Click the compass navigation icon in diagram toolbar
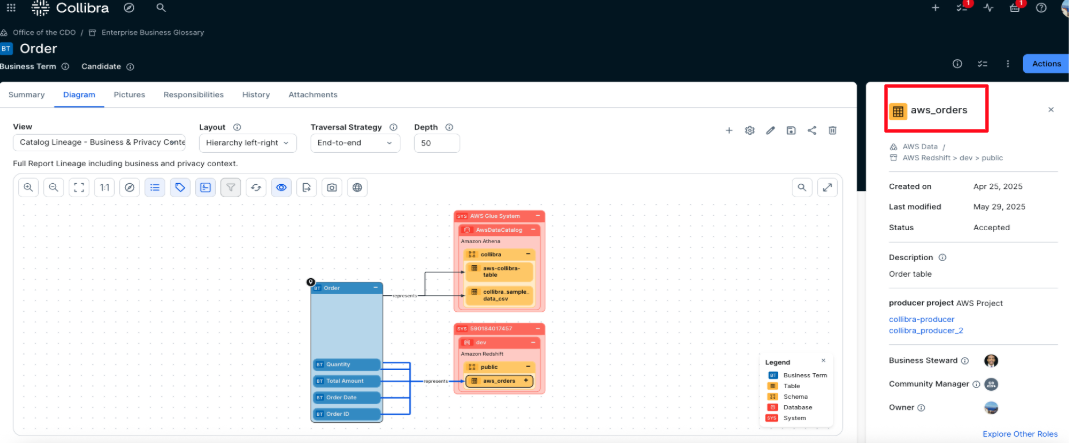Viewport: 1079px width, 443px height. [x=129, y=186]
